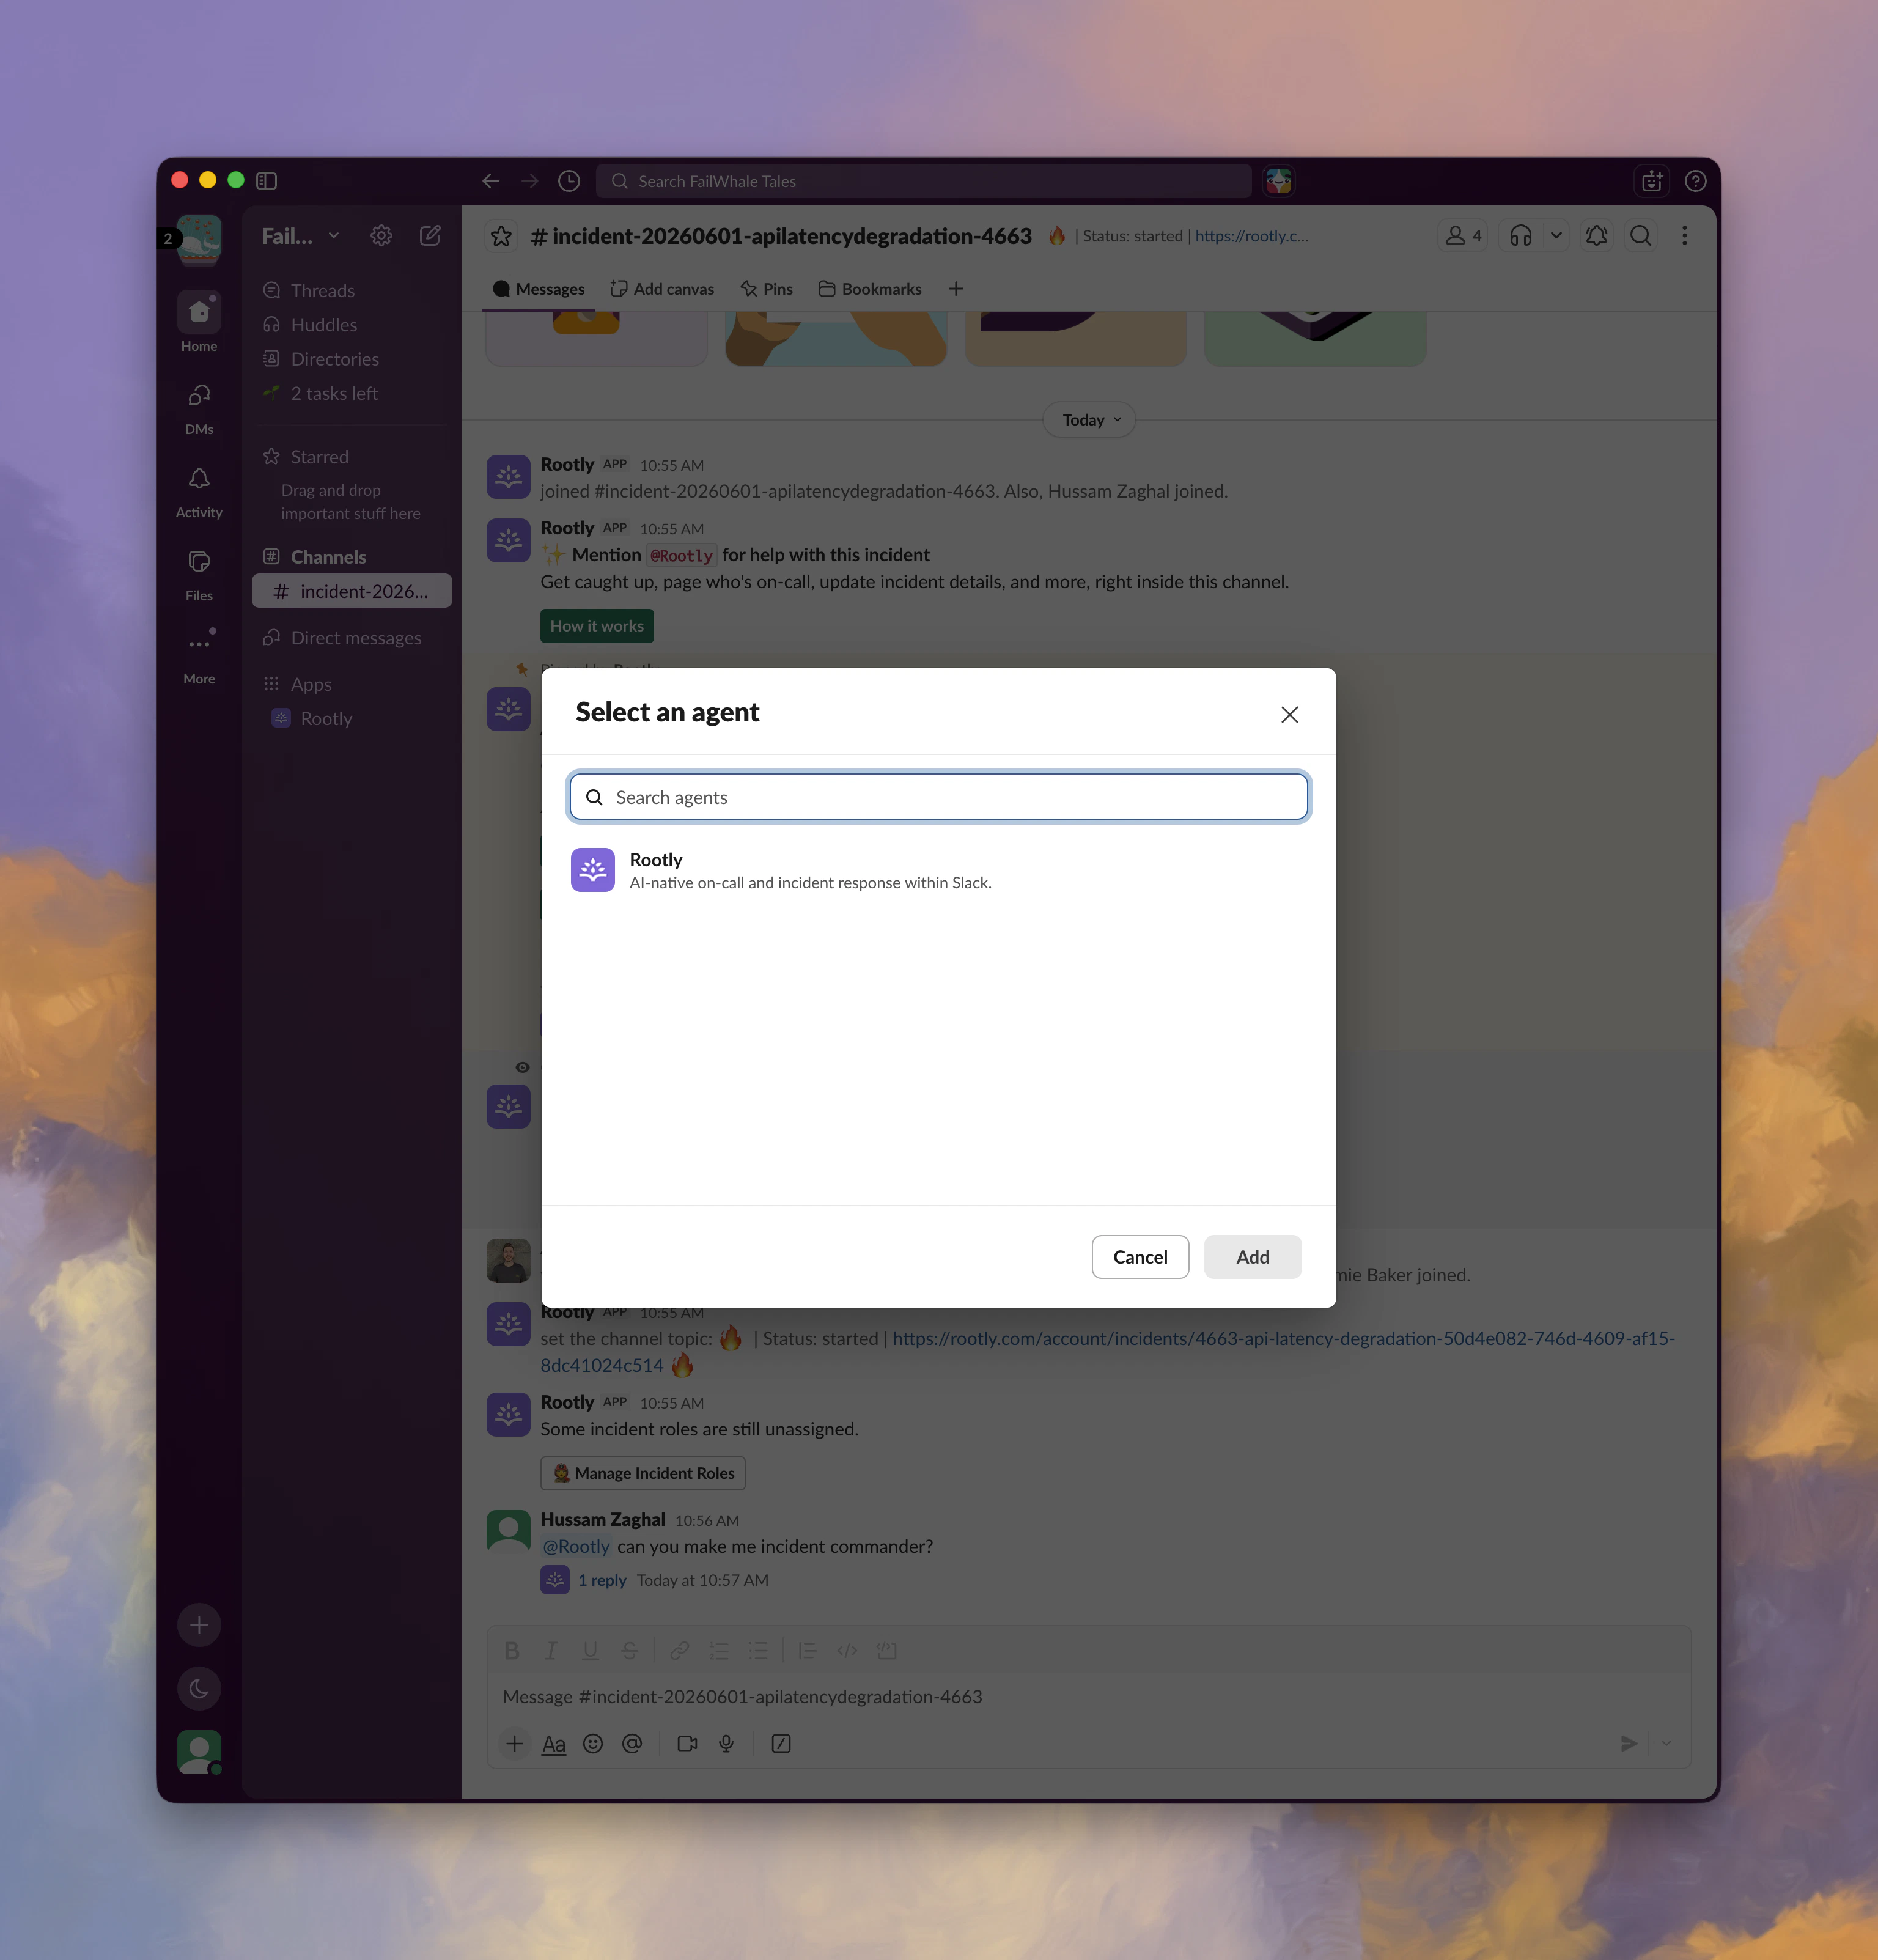Compose a new message with pencil icon

click(x=430, y=236)
